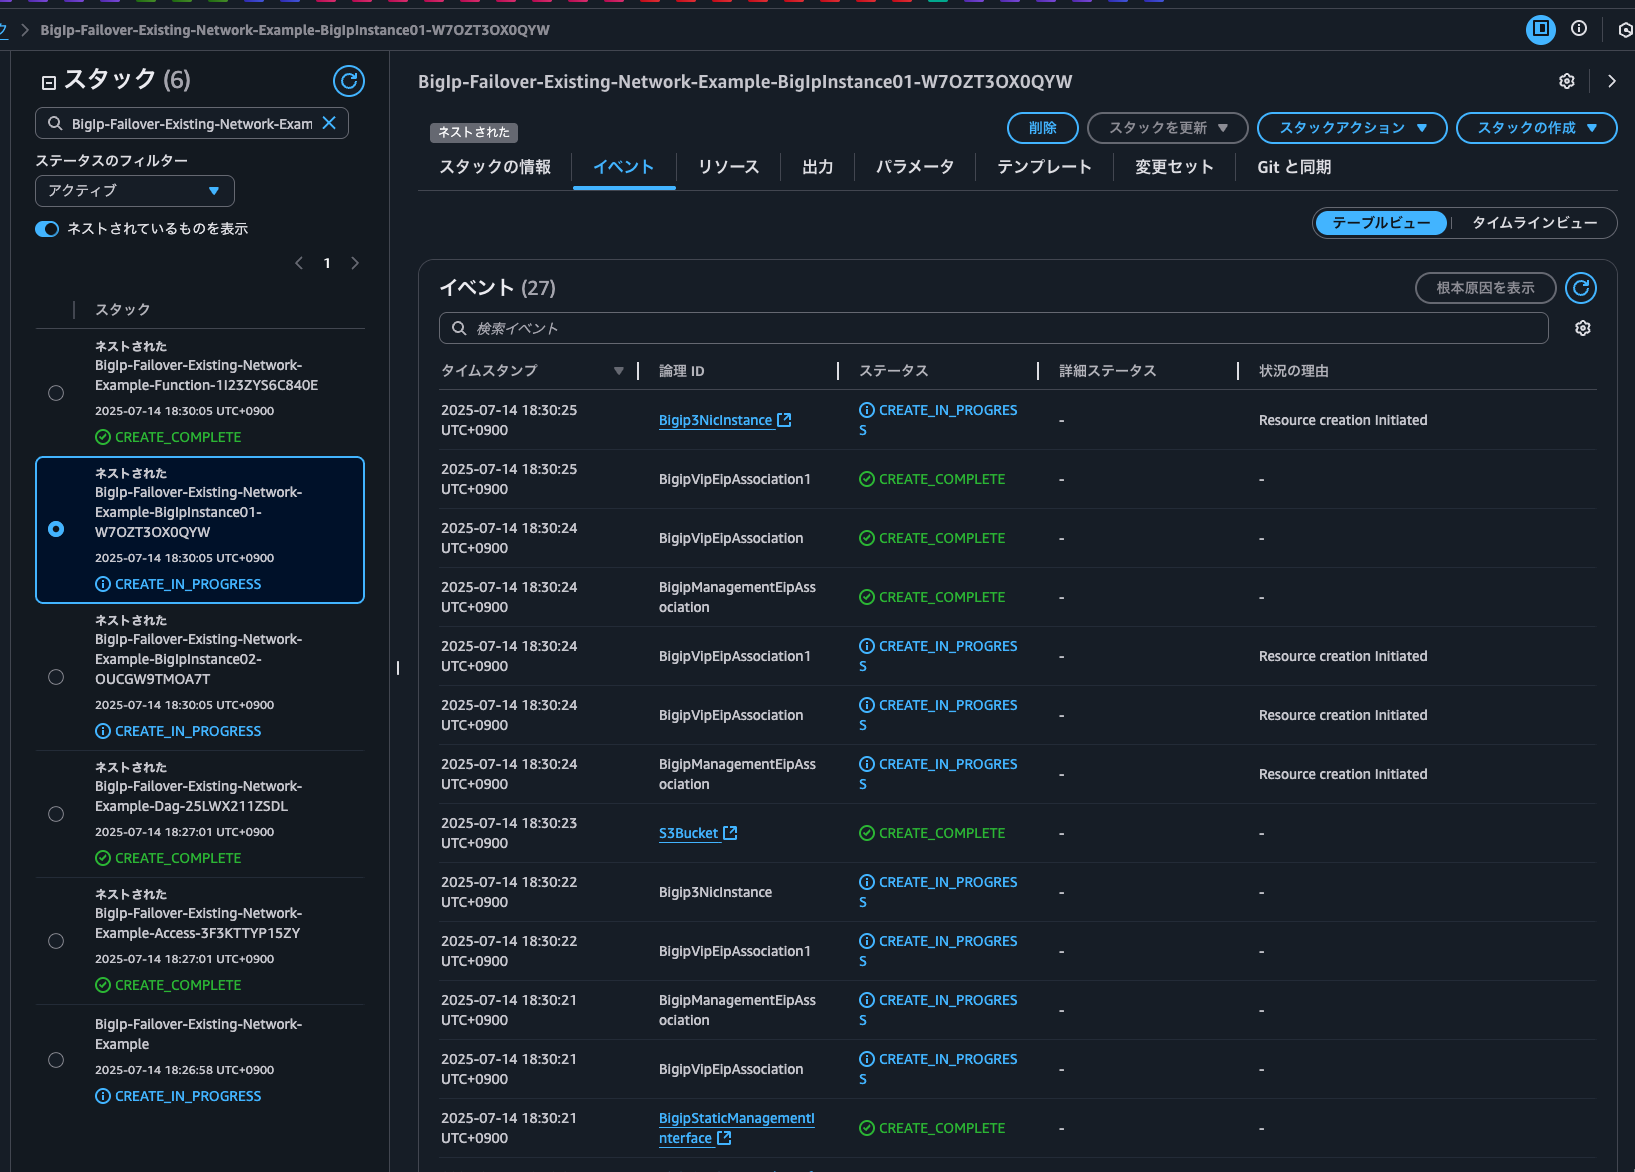This screenshot has width=1635, height=1172.
Task: Switch to timeline view
Action: coord(1534,223)
